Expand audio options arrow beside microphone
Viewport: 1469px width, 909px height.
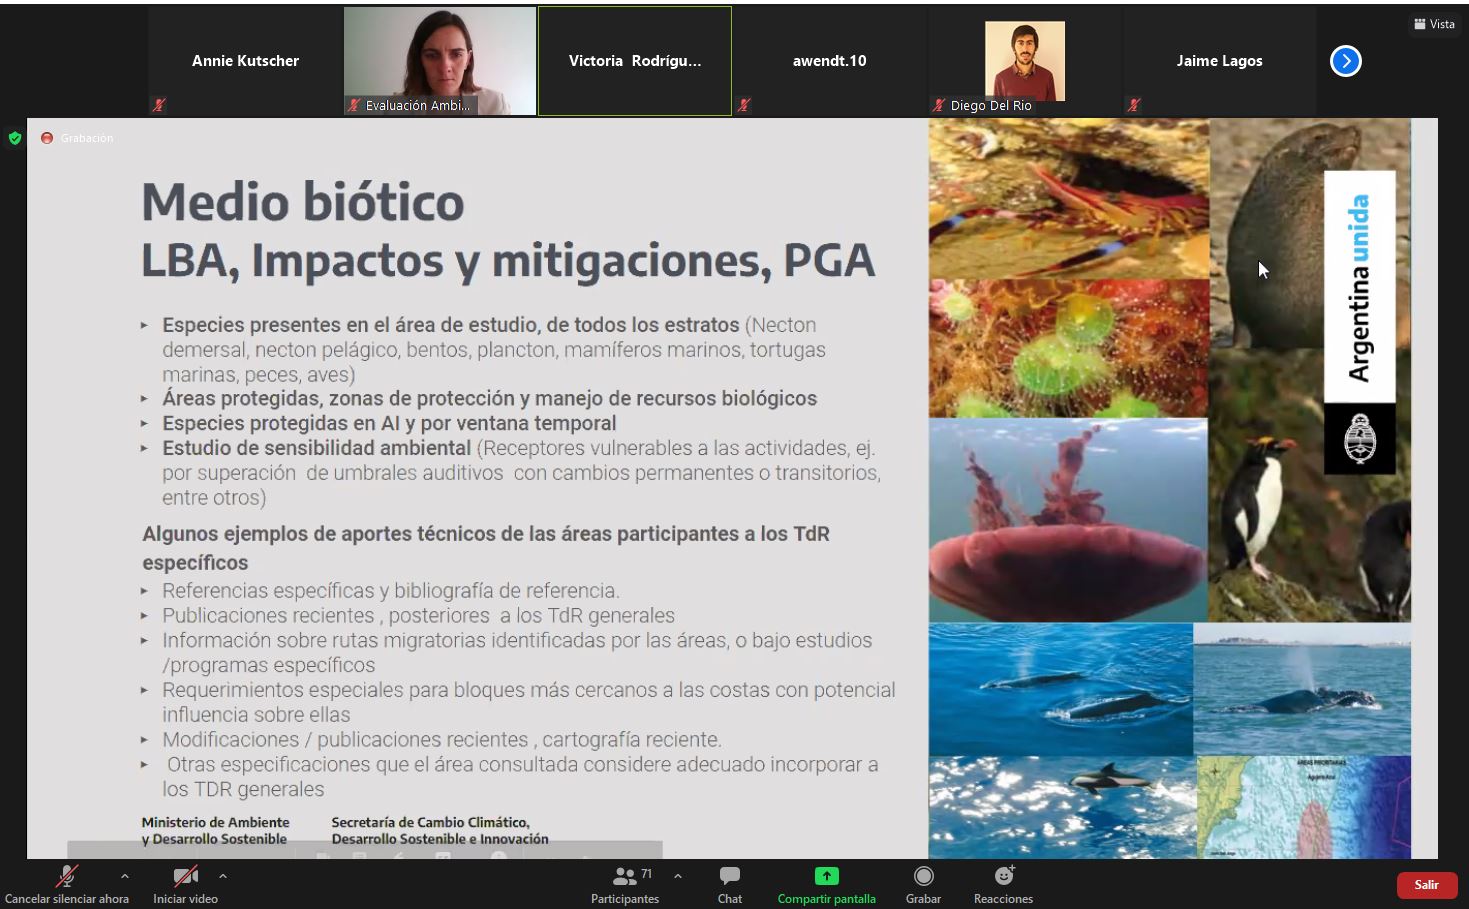pyautogui.click(x=125, y=876)
